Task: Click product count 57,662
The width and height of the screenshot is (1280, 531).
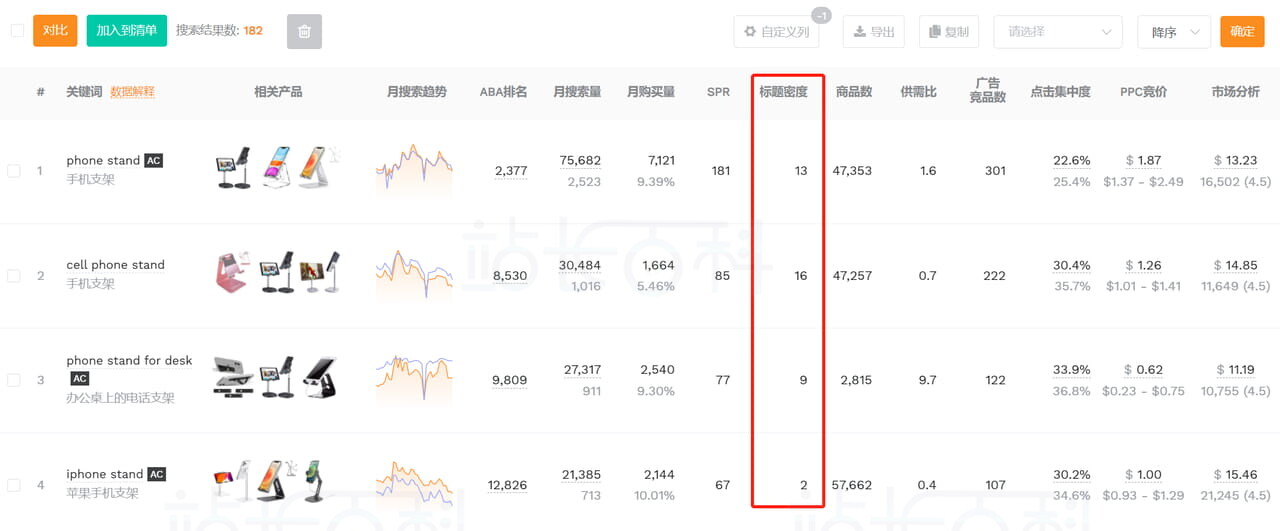Action: tap(852, 485)
